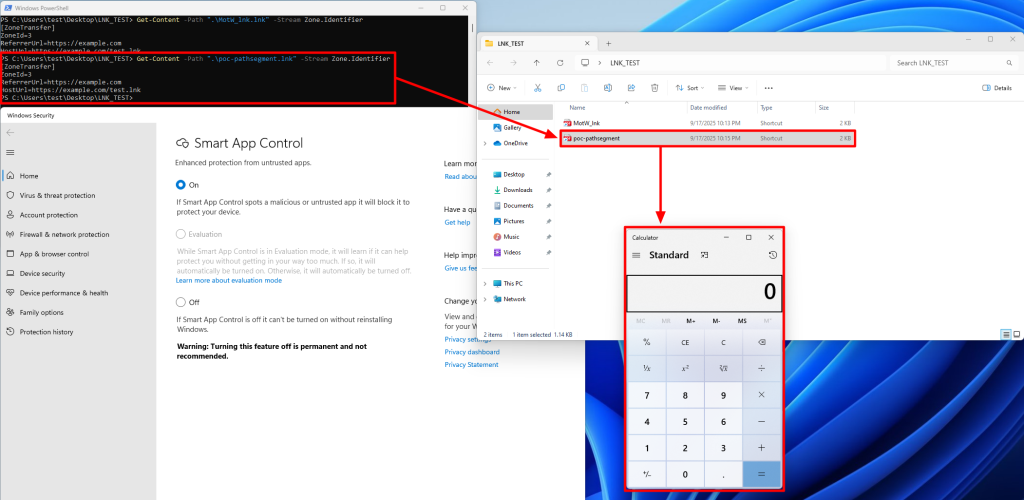
Task: Refresh the LNK_TEST folder view
Action: [560, 63]
